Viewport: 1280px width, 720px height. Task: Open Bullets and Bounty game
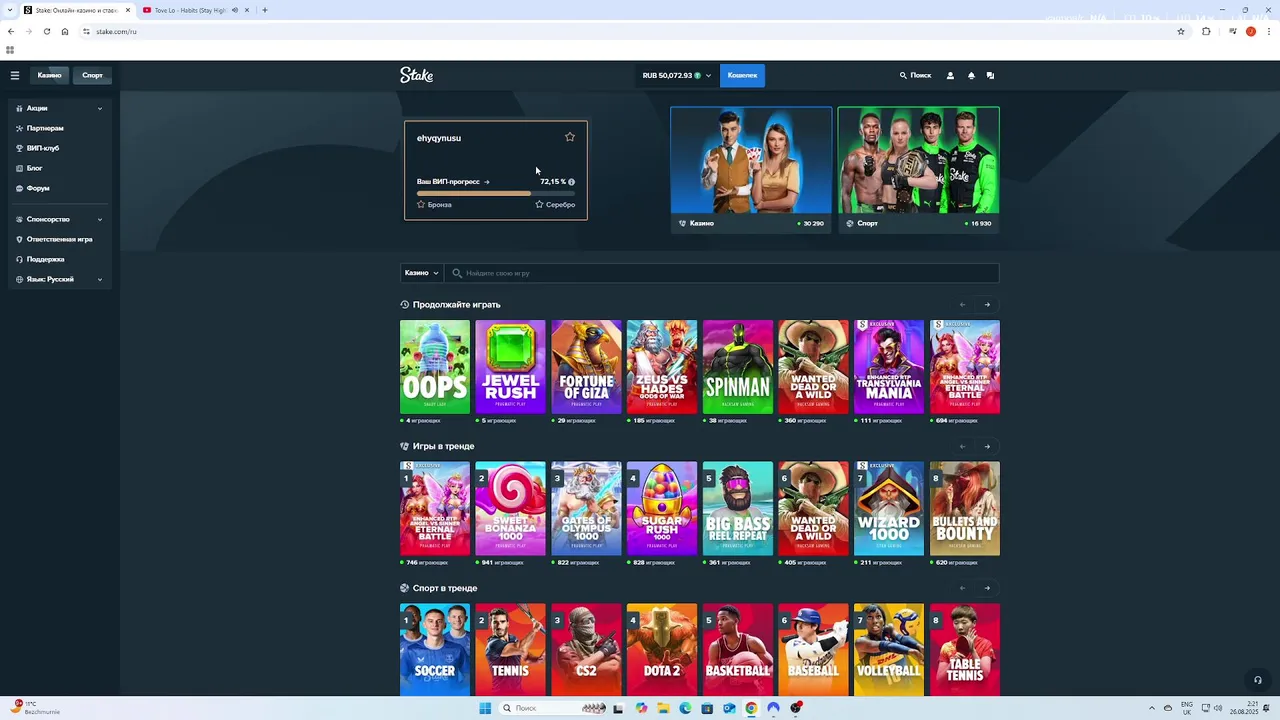tap(965, 508)
